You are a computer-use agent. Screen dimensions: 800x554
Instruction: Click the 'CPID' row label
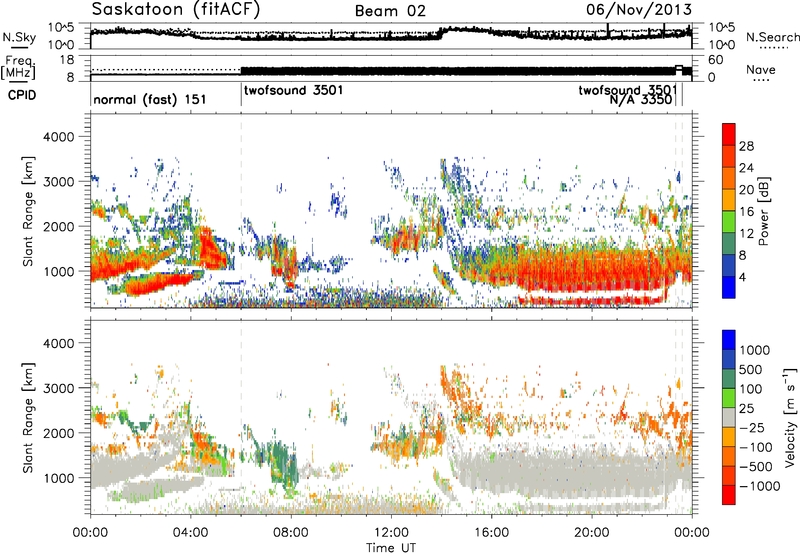tap(22, 95)
